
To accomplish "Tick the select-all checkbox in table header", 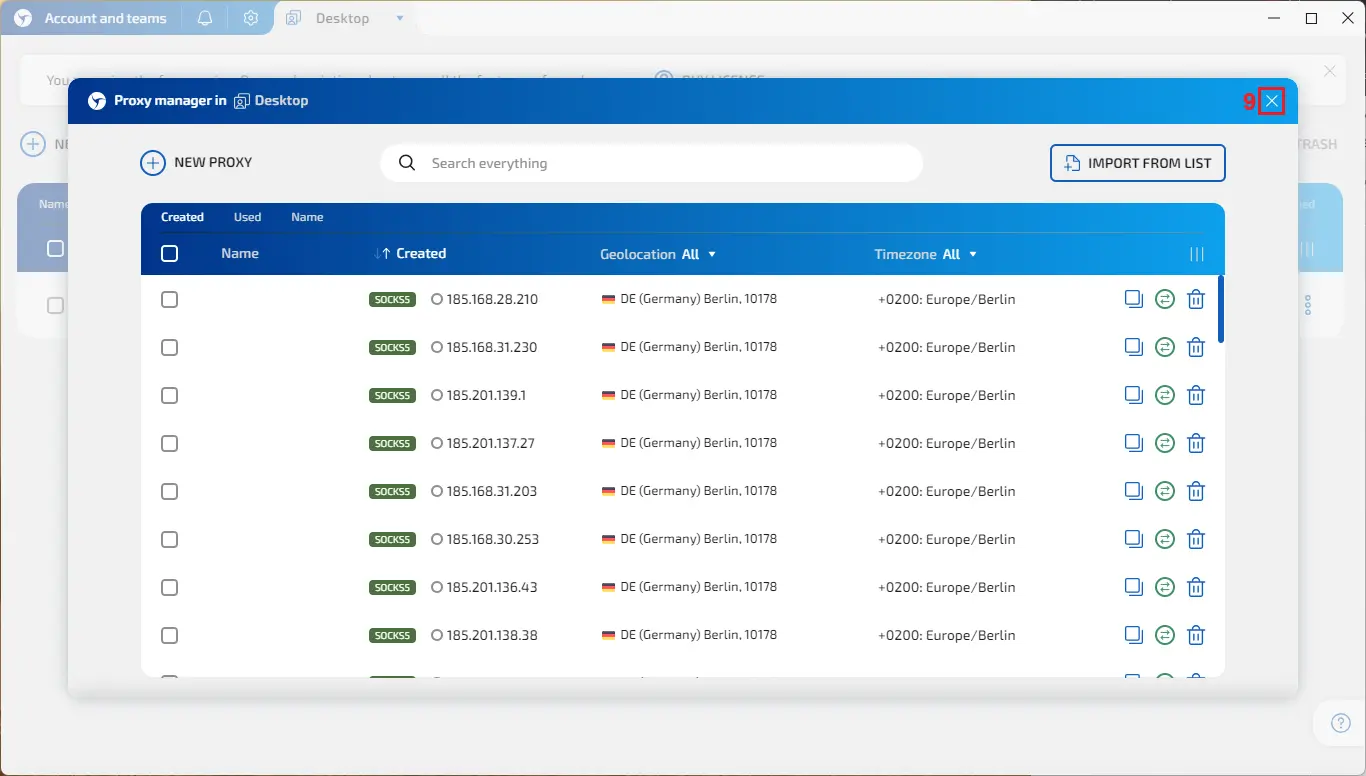I will pyautogui.click(x=170, y=254).
